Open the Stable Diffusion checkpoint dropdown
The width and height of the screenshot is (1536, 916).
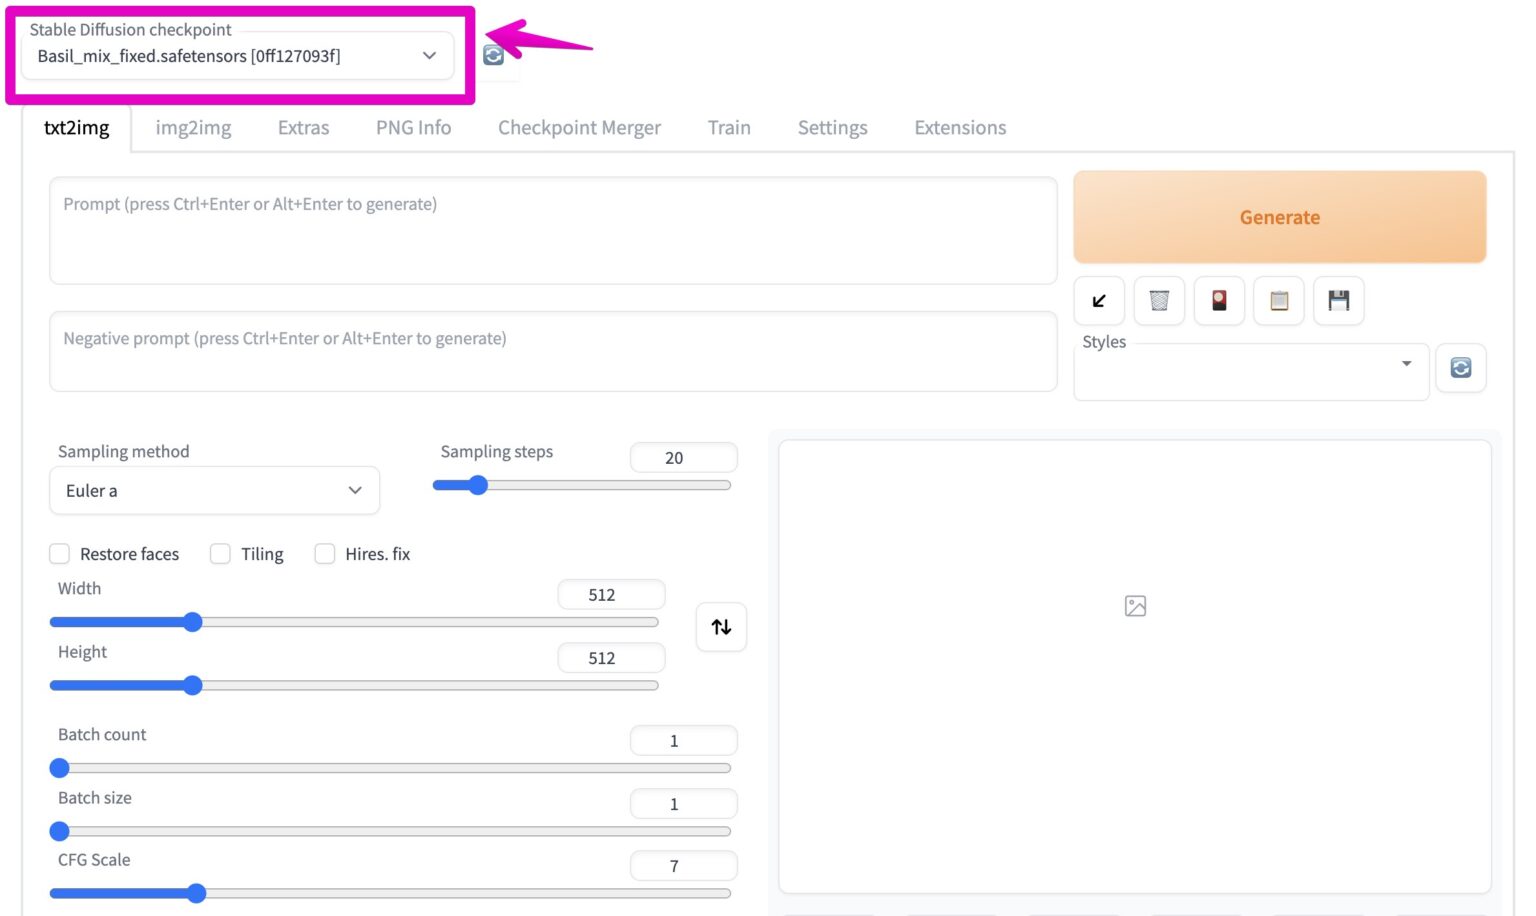(238, 56)
